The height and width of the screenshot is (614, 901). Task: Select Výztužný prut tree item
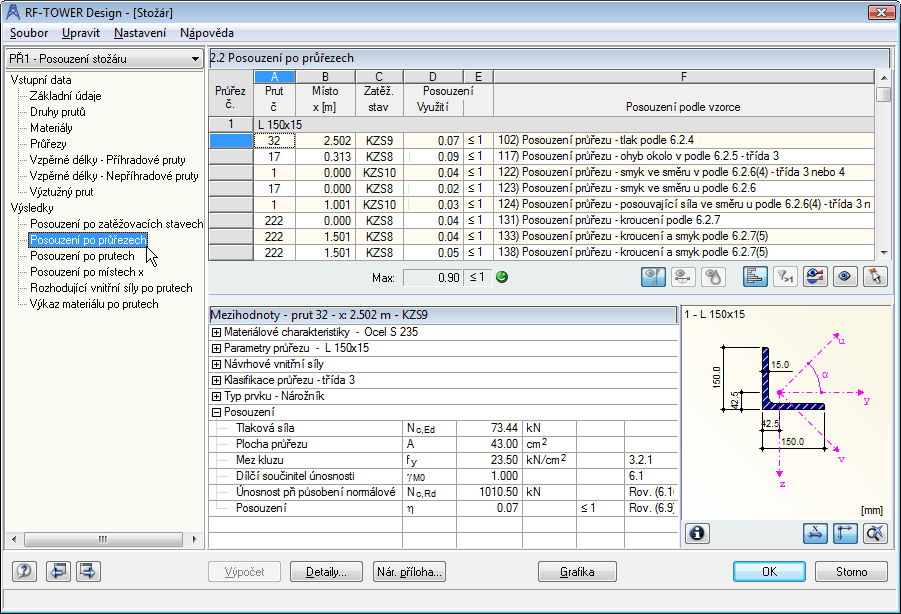[61, 192]
